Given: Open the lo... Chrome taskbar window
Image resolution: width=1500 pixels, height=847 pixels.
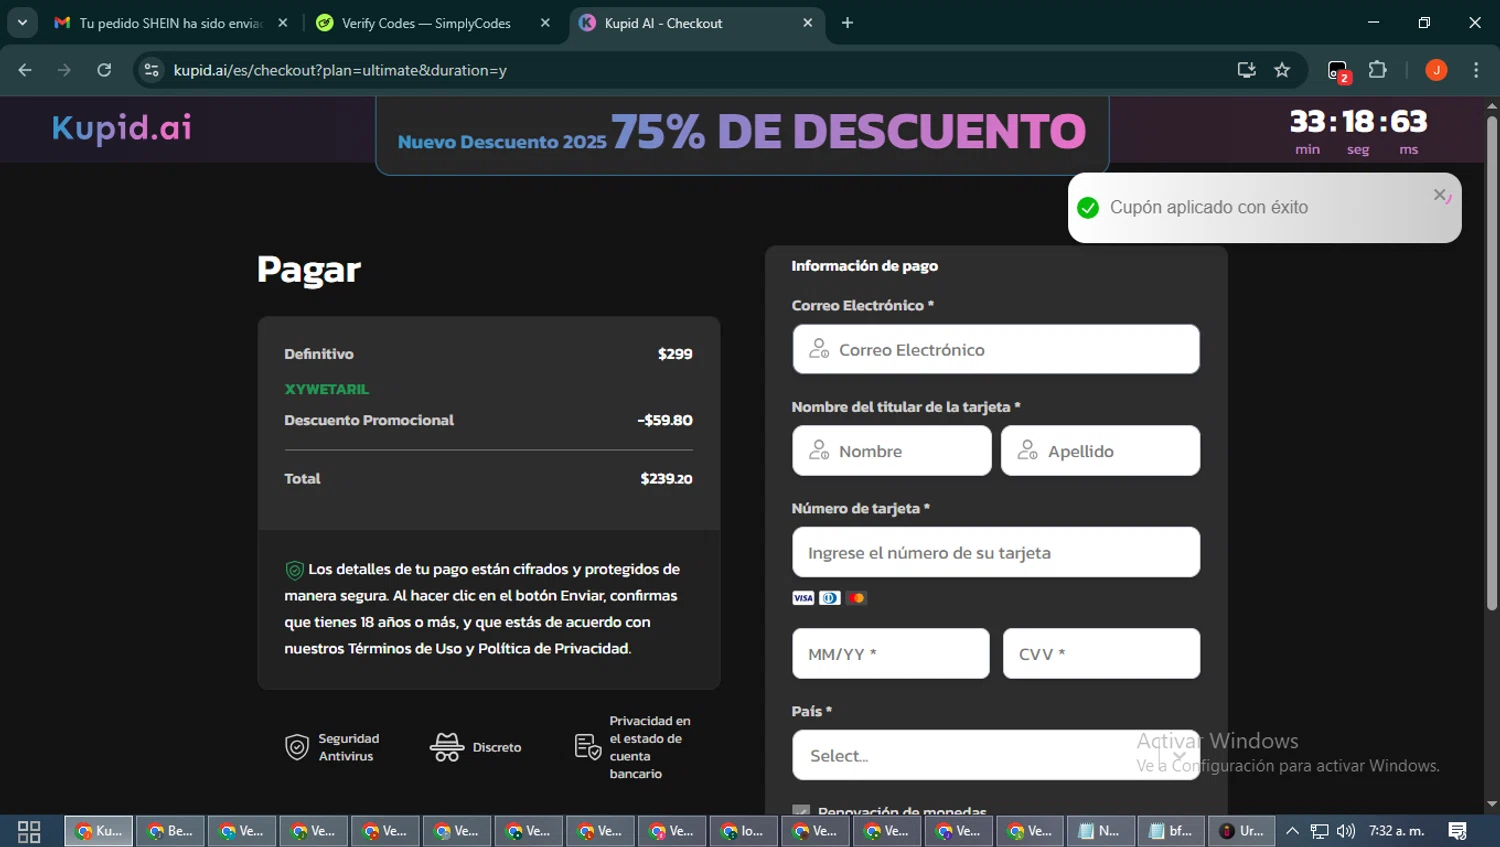Looking at the screenshot, I should [743, 831].
